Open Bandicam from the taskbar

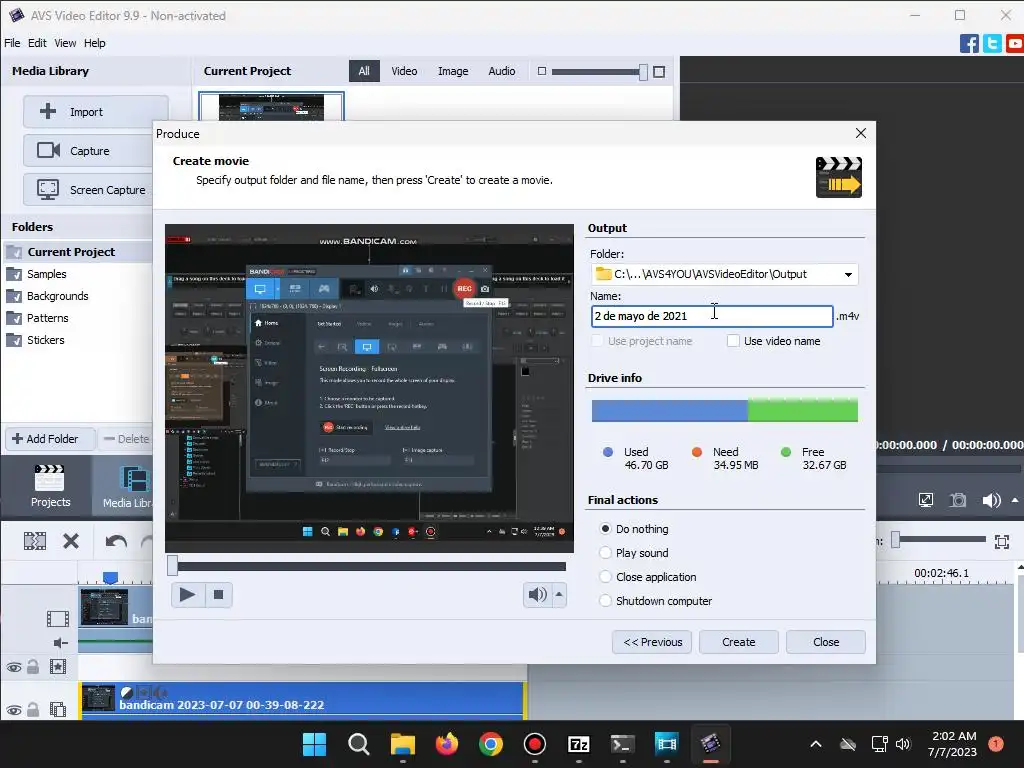click(534, 744)
